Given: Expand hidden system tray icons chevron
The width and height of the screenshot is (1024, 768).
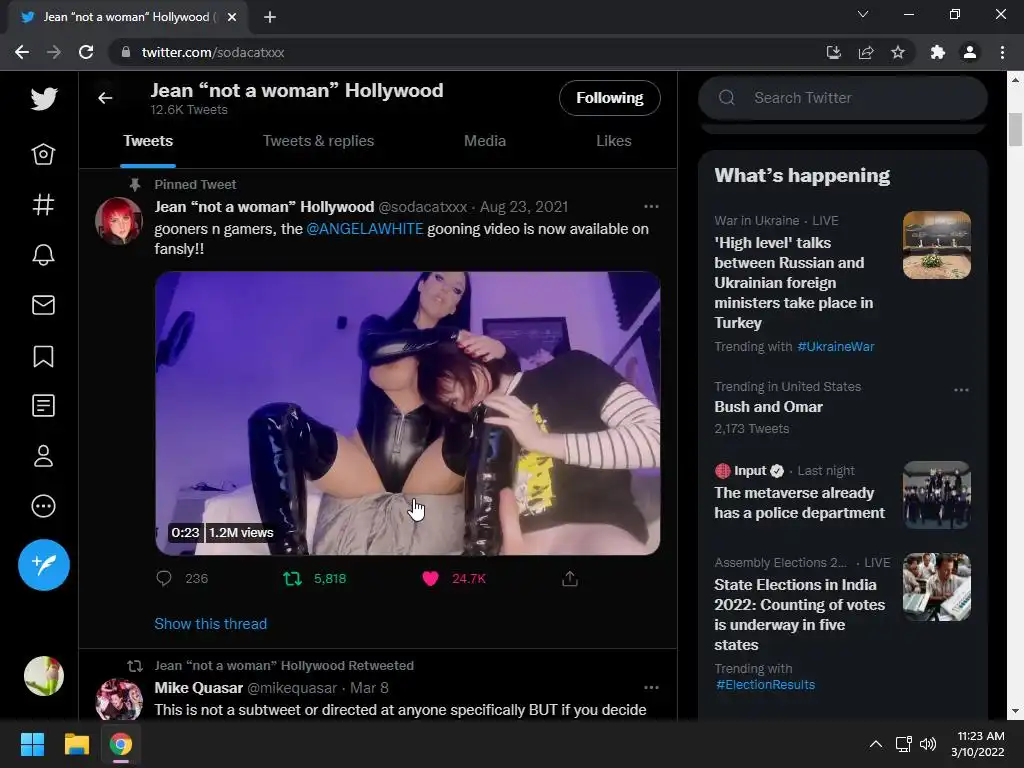Looking at the screenshot, I should click(876, 744).
